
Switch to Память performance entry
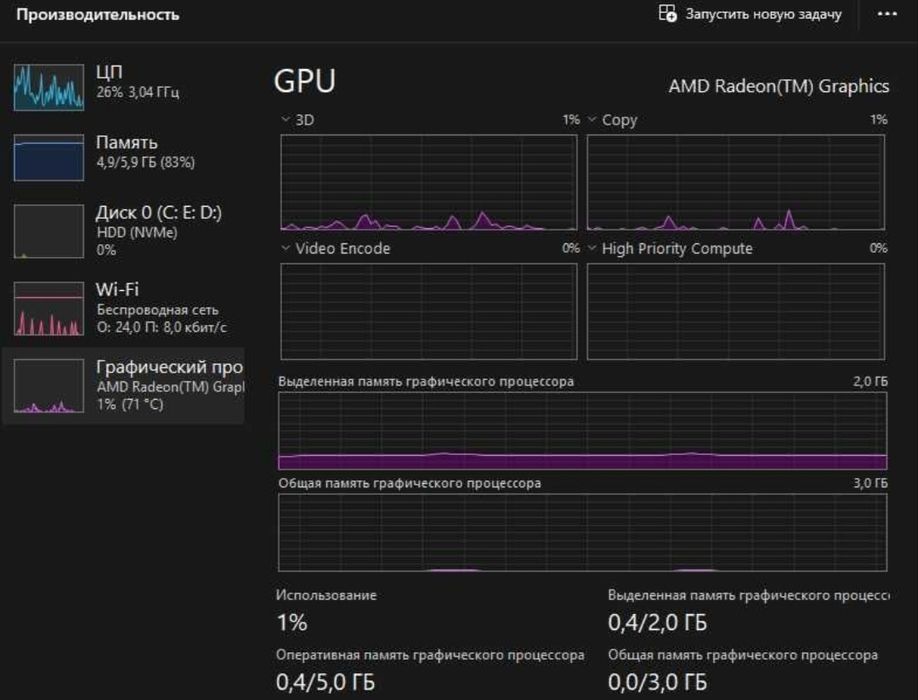tap(123, 157)
